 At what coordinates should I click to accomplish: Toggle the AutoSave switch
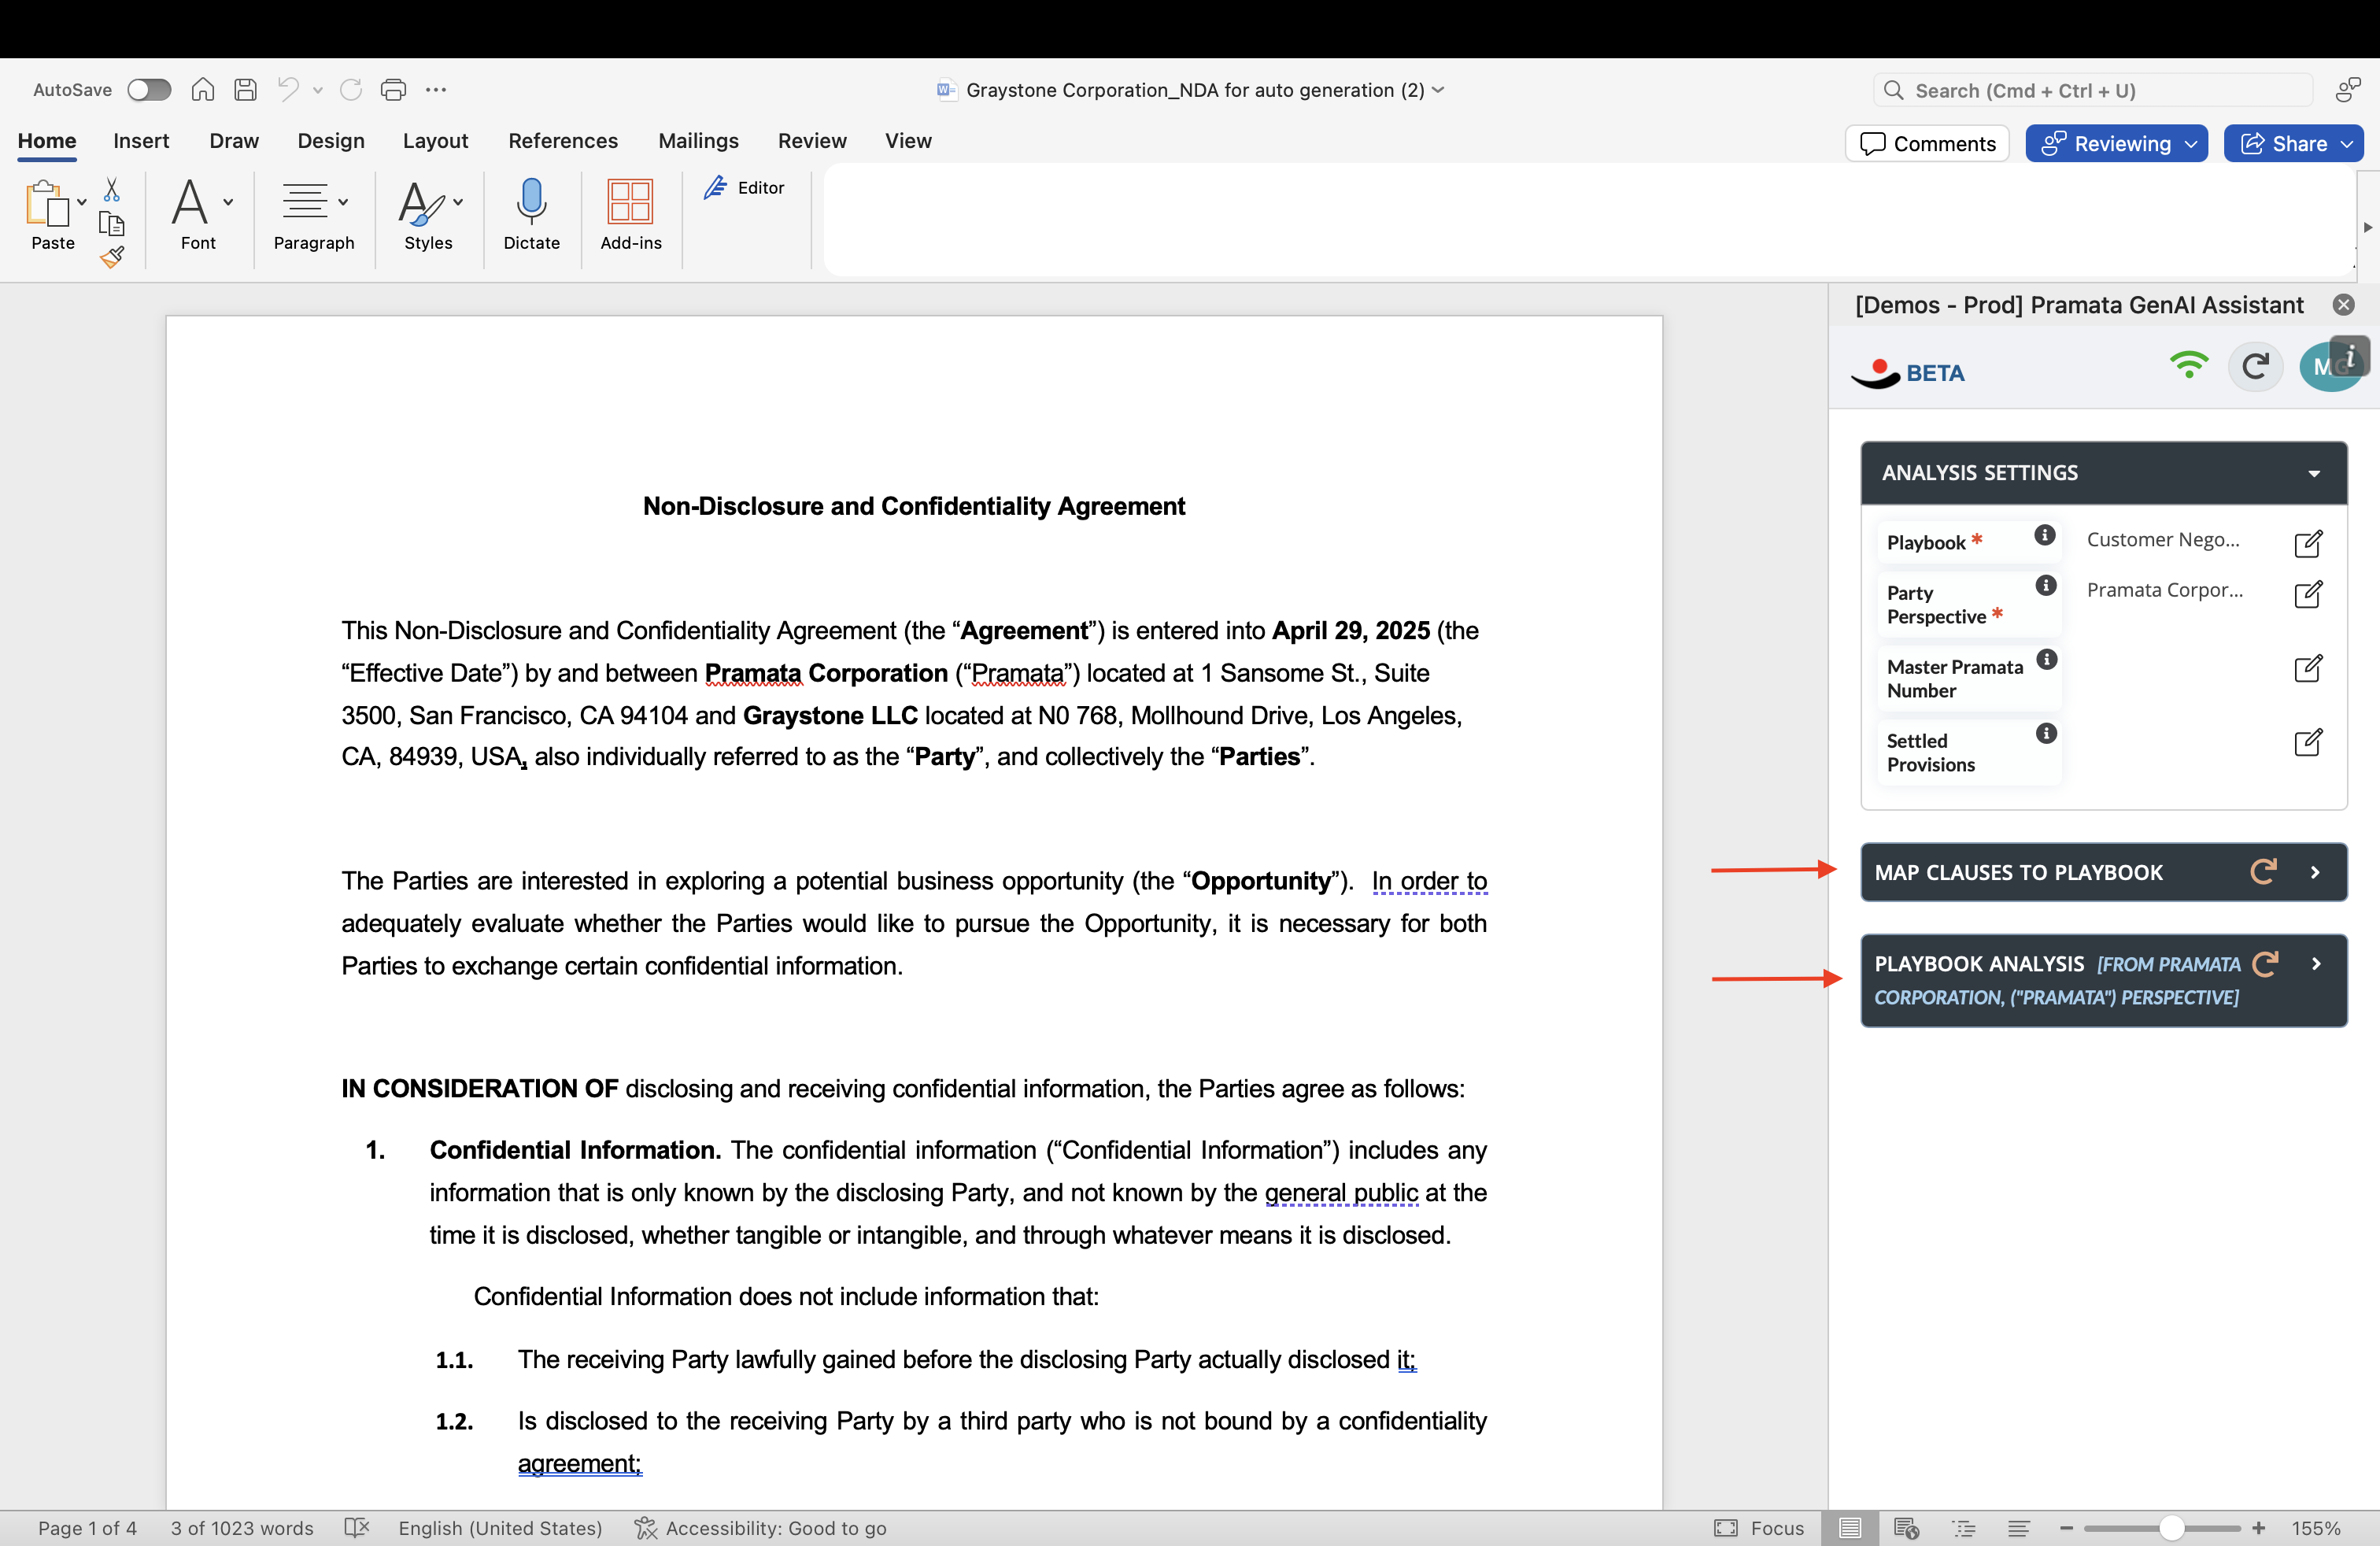(x=149, y=90)
